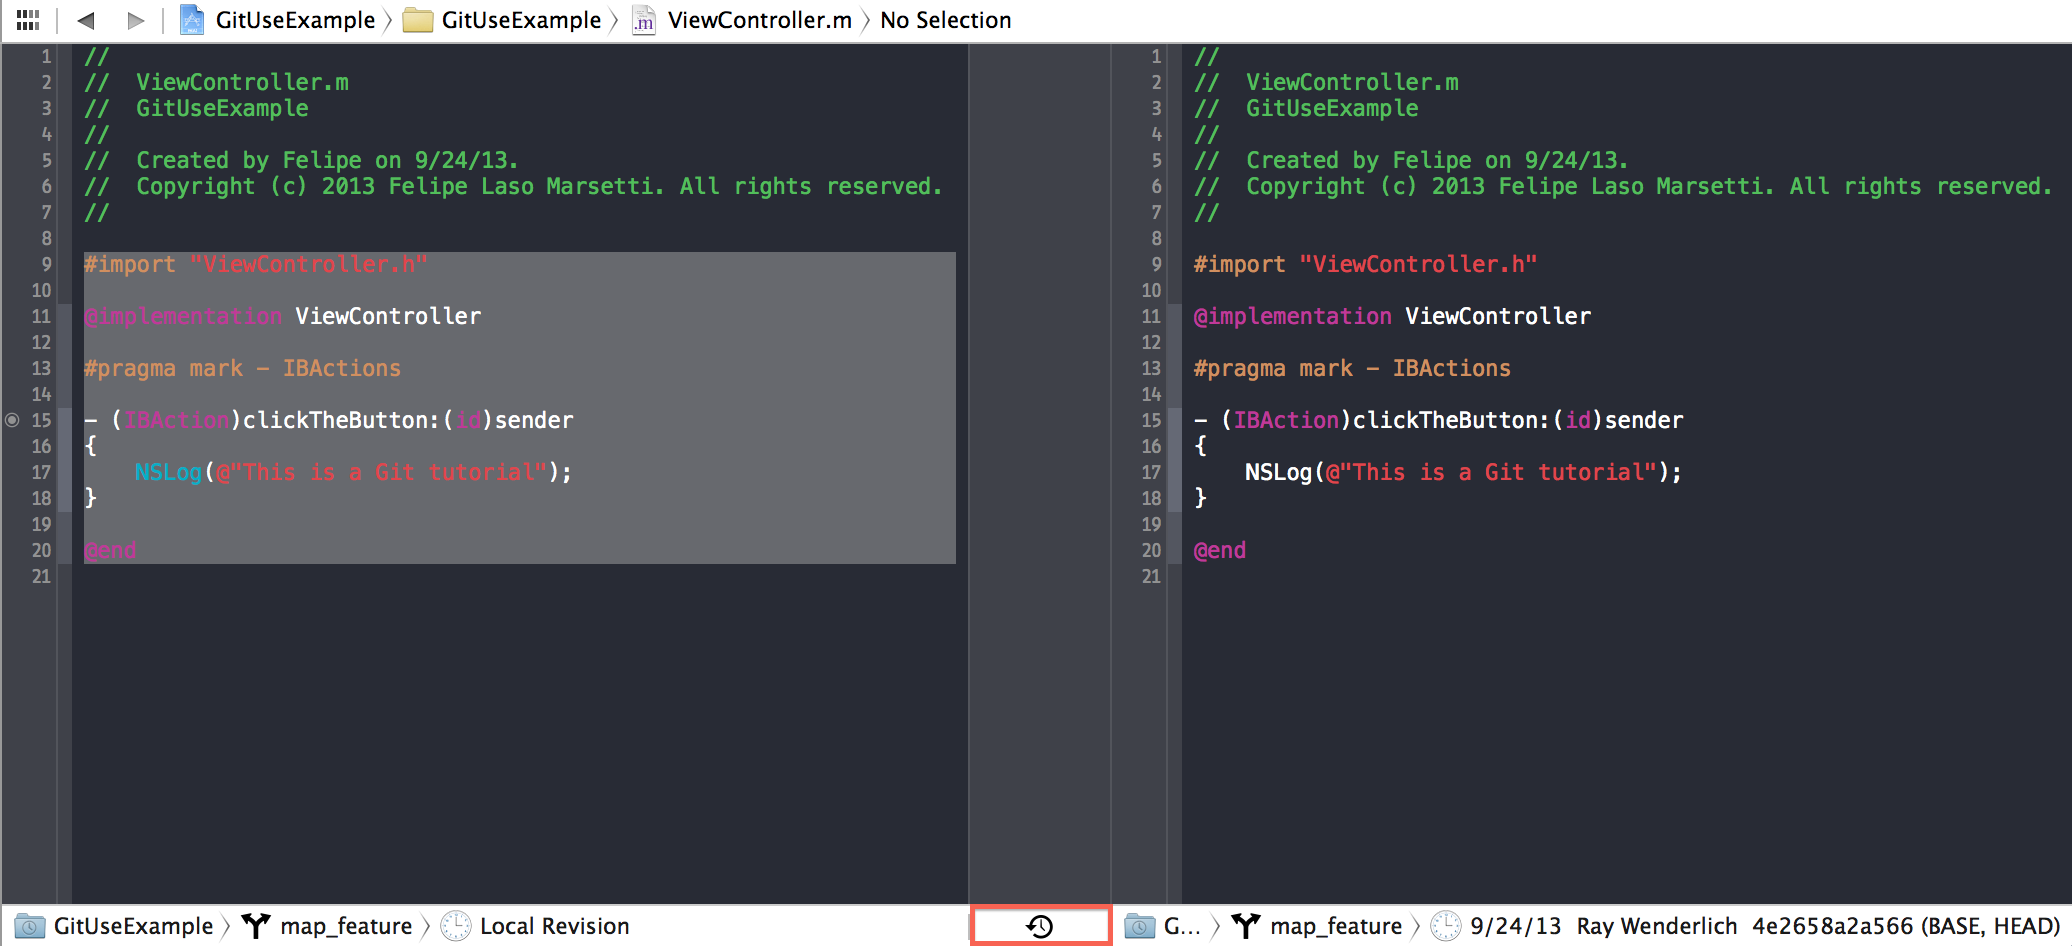Click the highlighted version timeline clock icon

point(1040,925)
